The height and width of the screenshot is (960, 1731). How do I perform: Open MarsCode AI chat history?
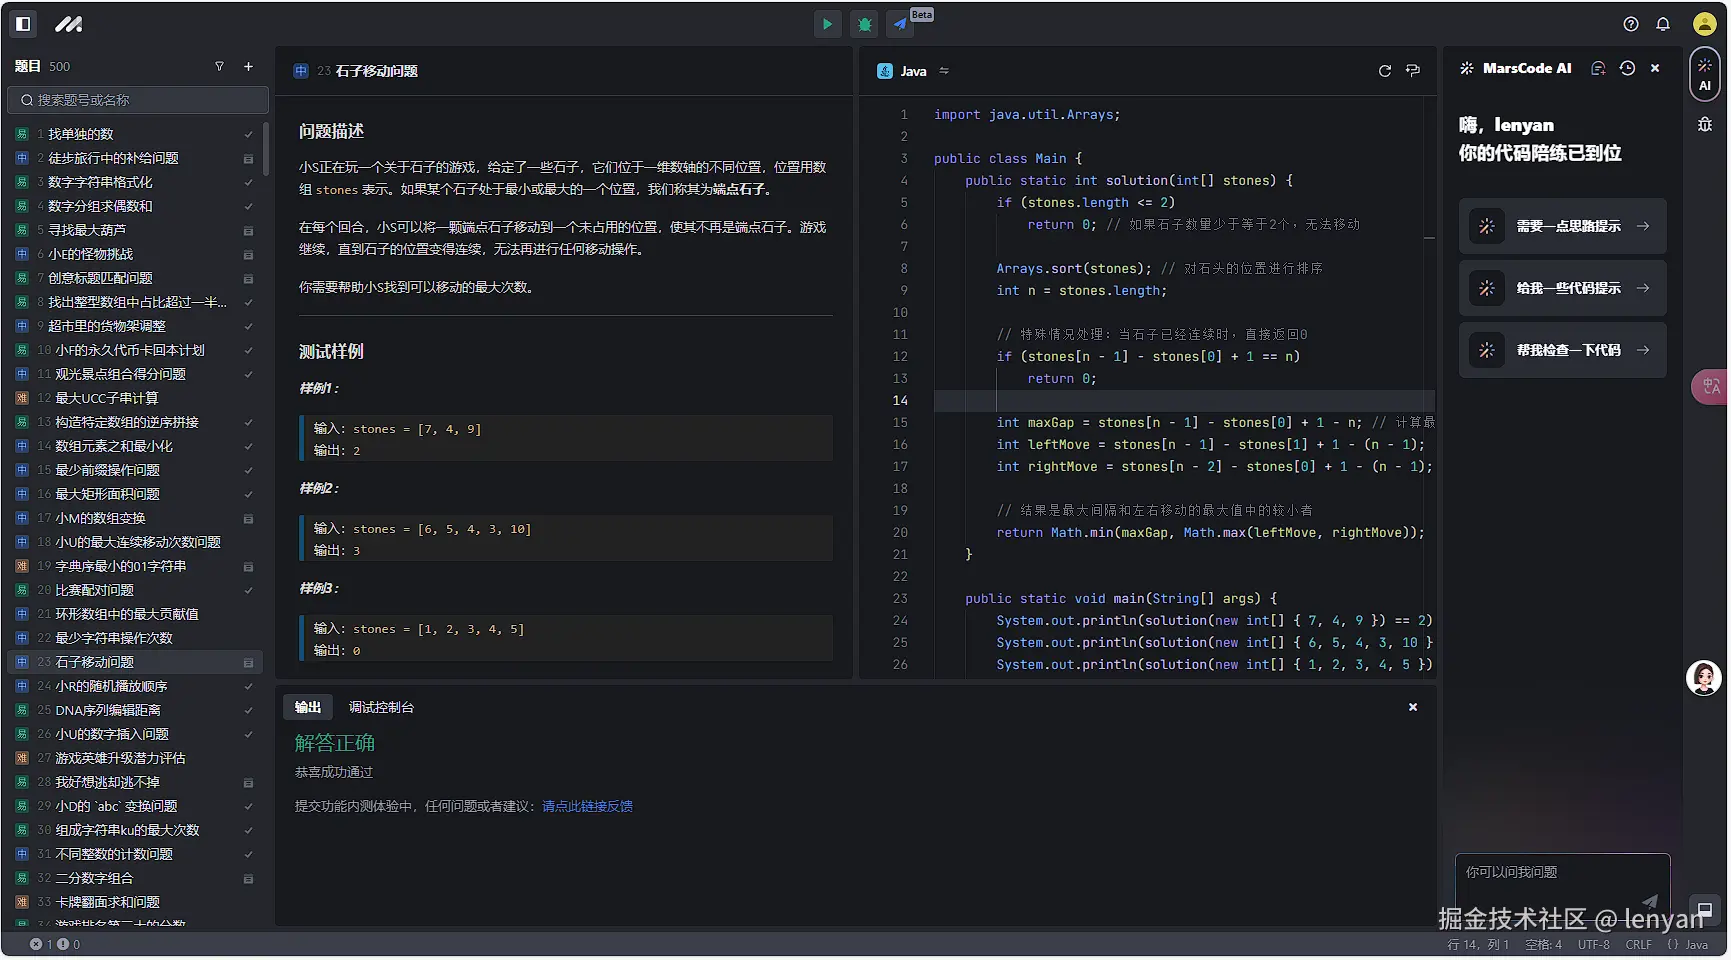tap(1628, 68)
